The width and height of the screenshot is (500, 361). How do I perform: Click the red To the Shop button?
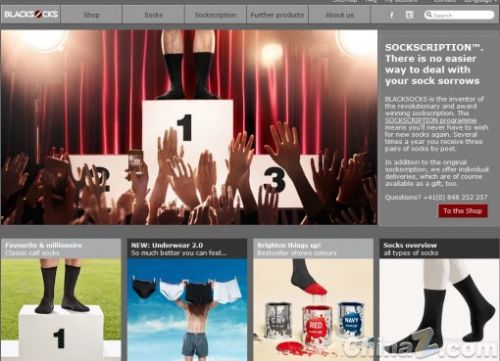click(x=463, y=211)
